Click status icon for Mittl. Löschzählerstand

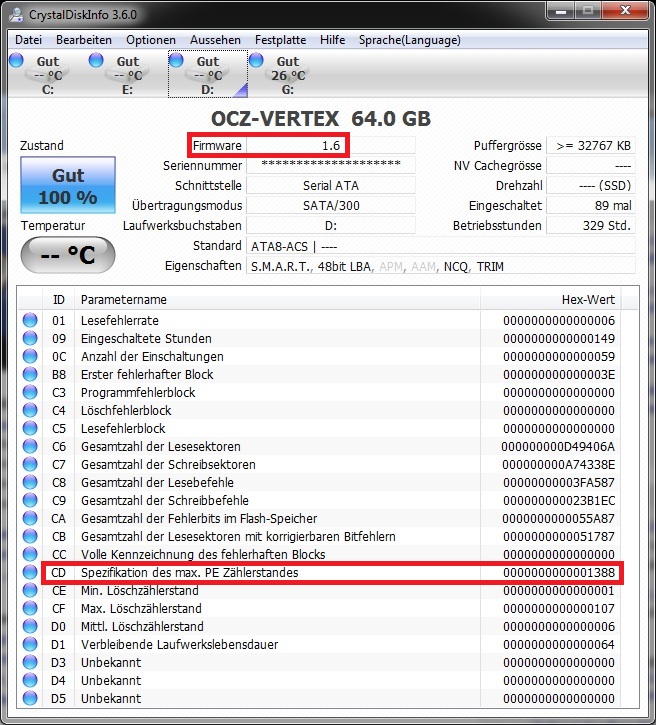pos(30,626)
